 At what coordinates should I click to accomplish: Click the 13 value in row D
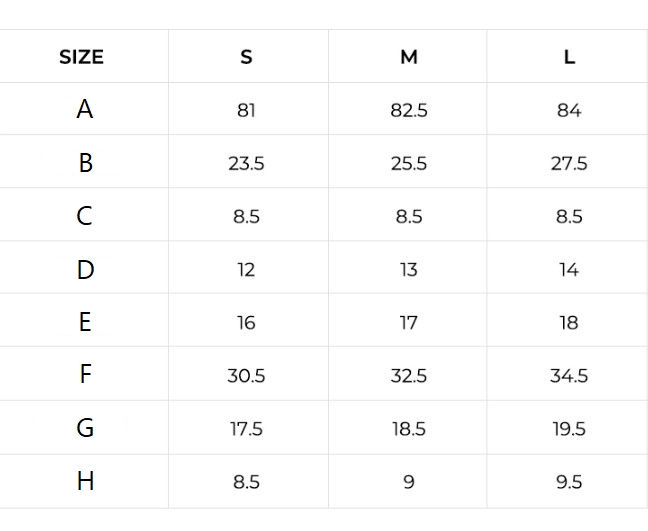pos(408,269)
